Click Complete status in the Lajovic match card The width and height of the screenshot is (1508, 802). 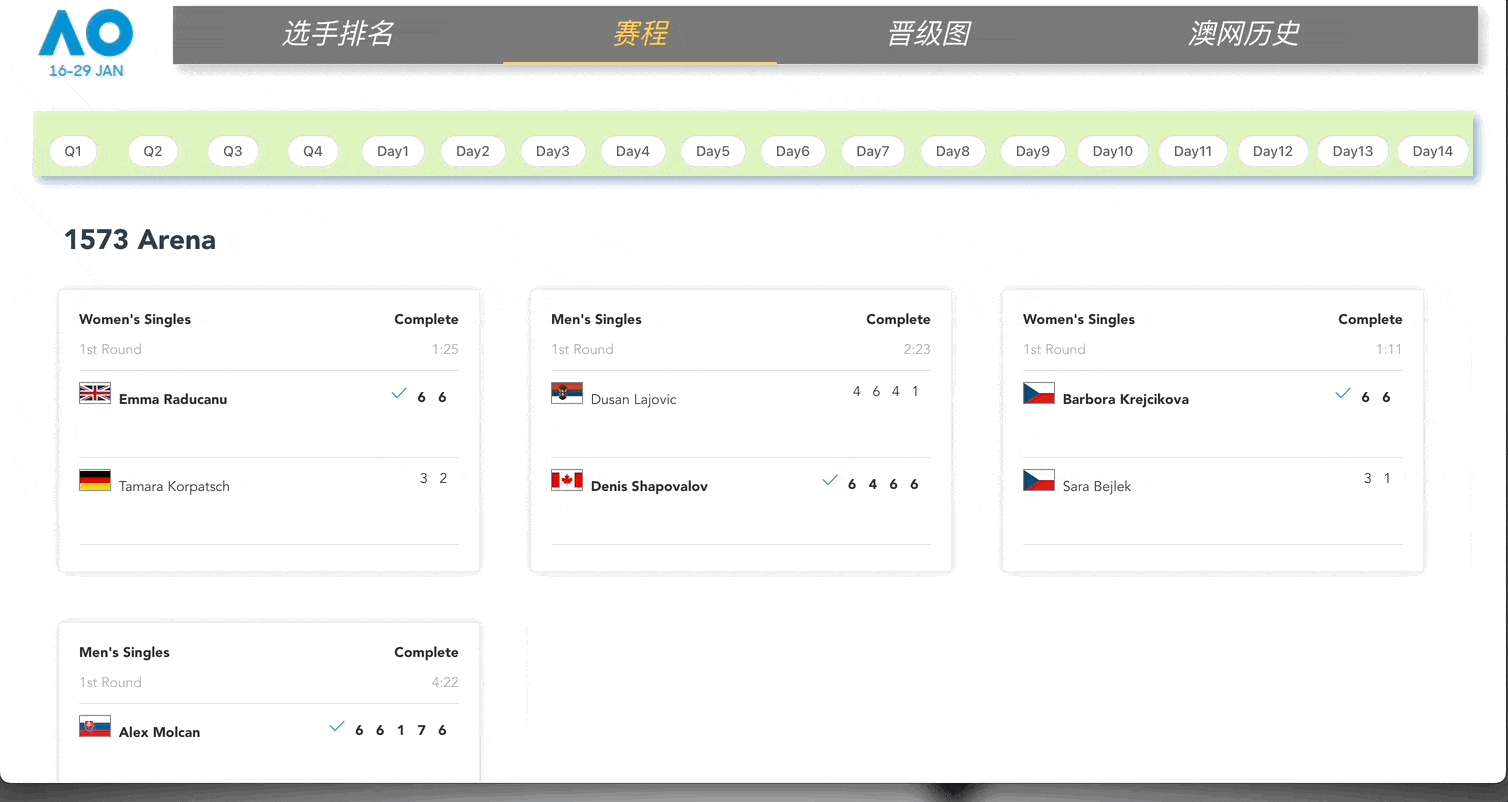point(898,319)
